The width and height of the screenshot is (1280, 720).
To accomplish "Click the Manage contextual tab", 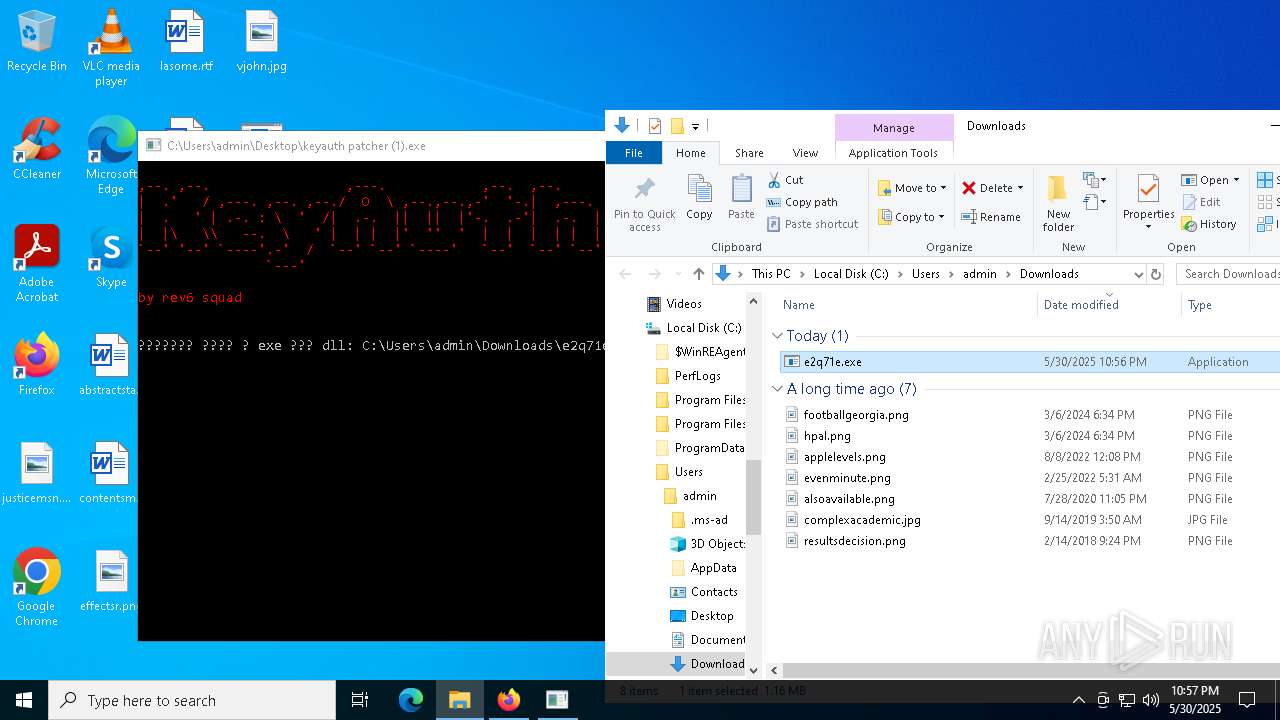I will click(x=893, y=128).
